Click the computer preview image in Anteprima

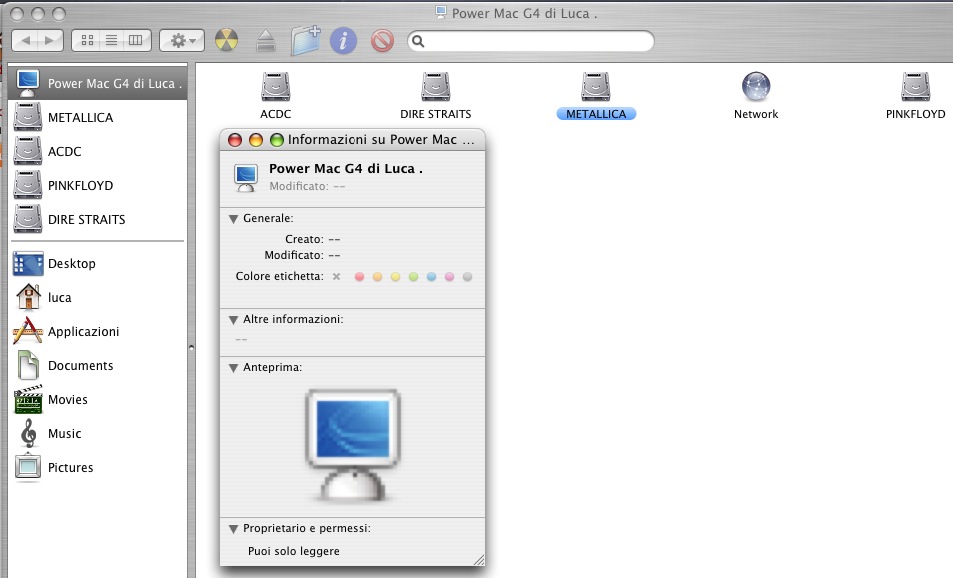(353, 446)
